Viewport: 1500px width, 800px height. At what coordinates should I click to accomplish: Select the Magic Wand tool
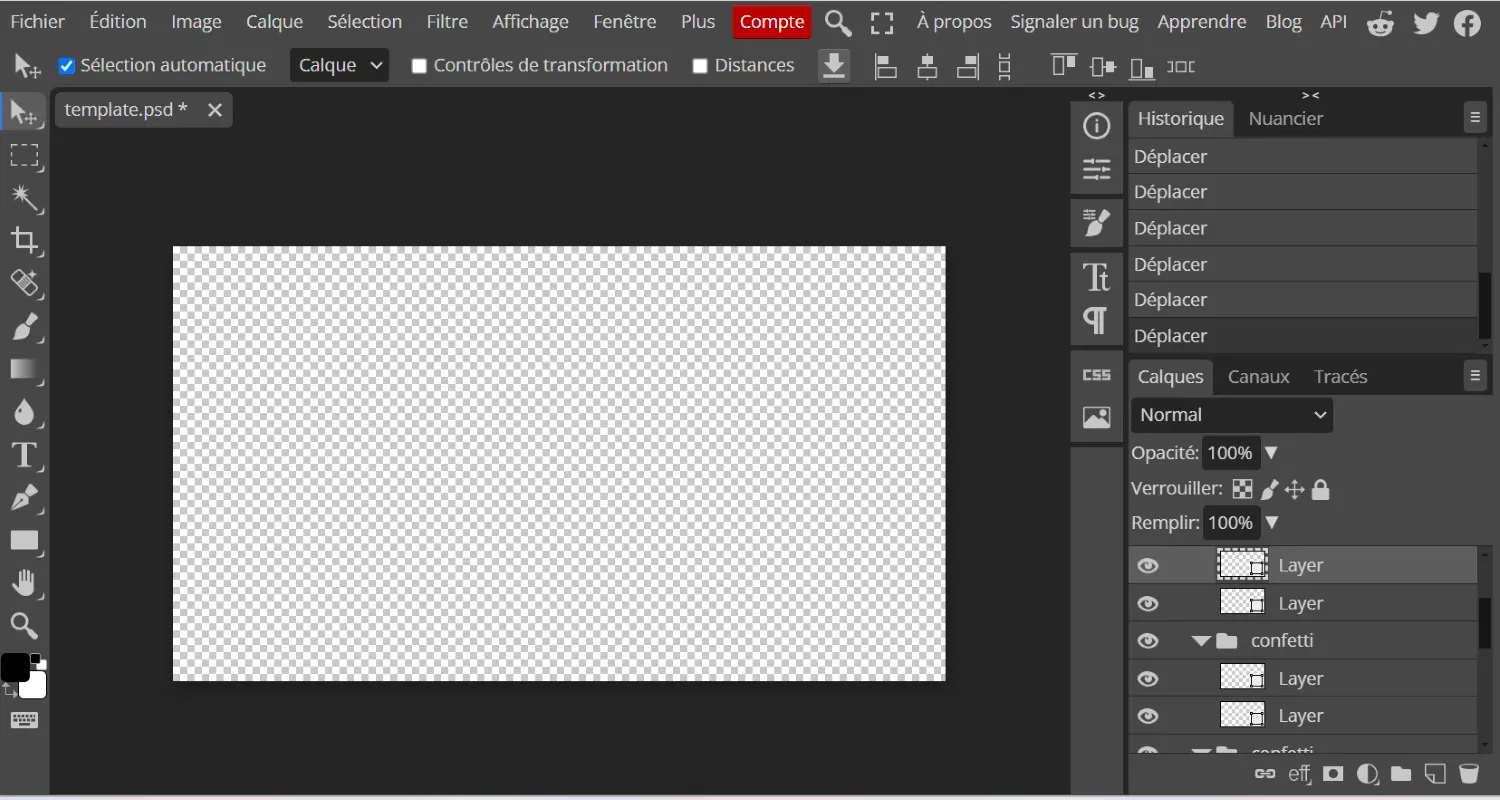24,198
